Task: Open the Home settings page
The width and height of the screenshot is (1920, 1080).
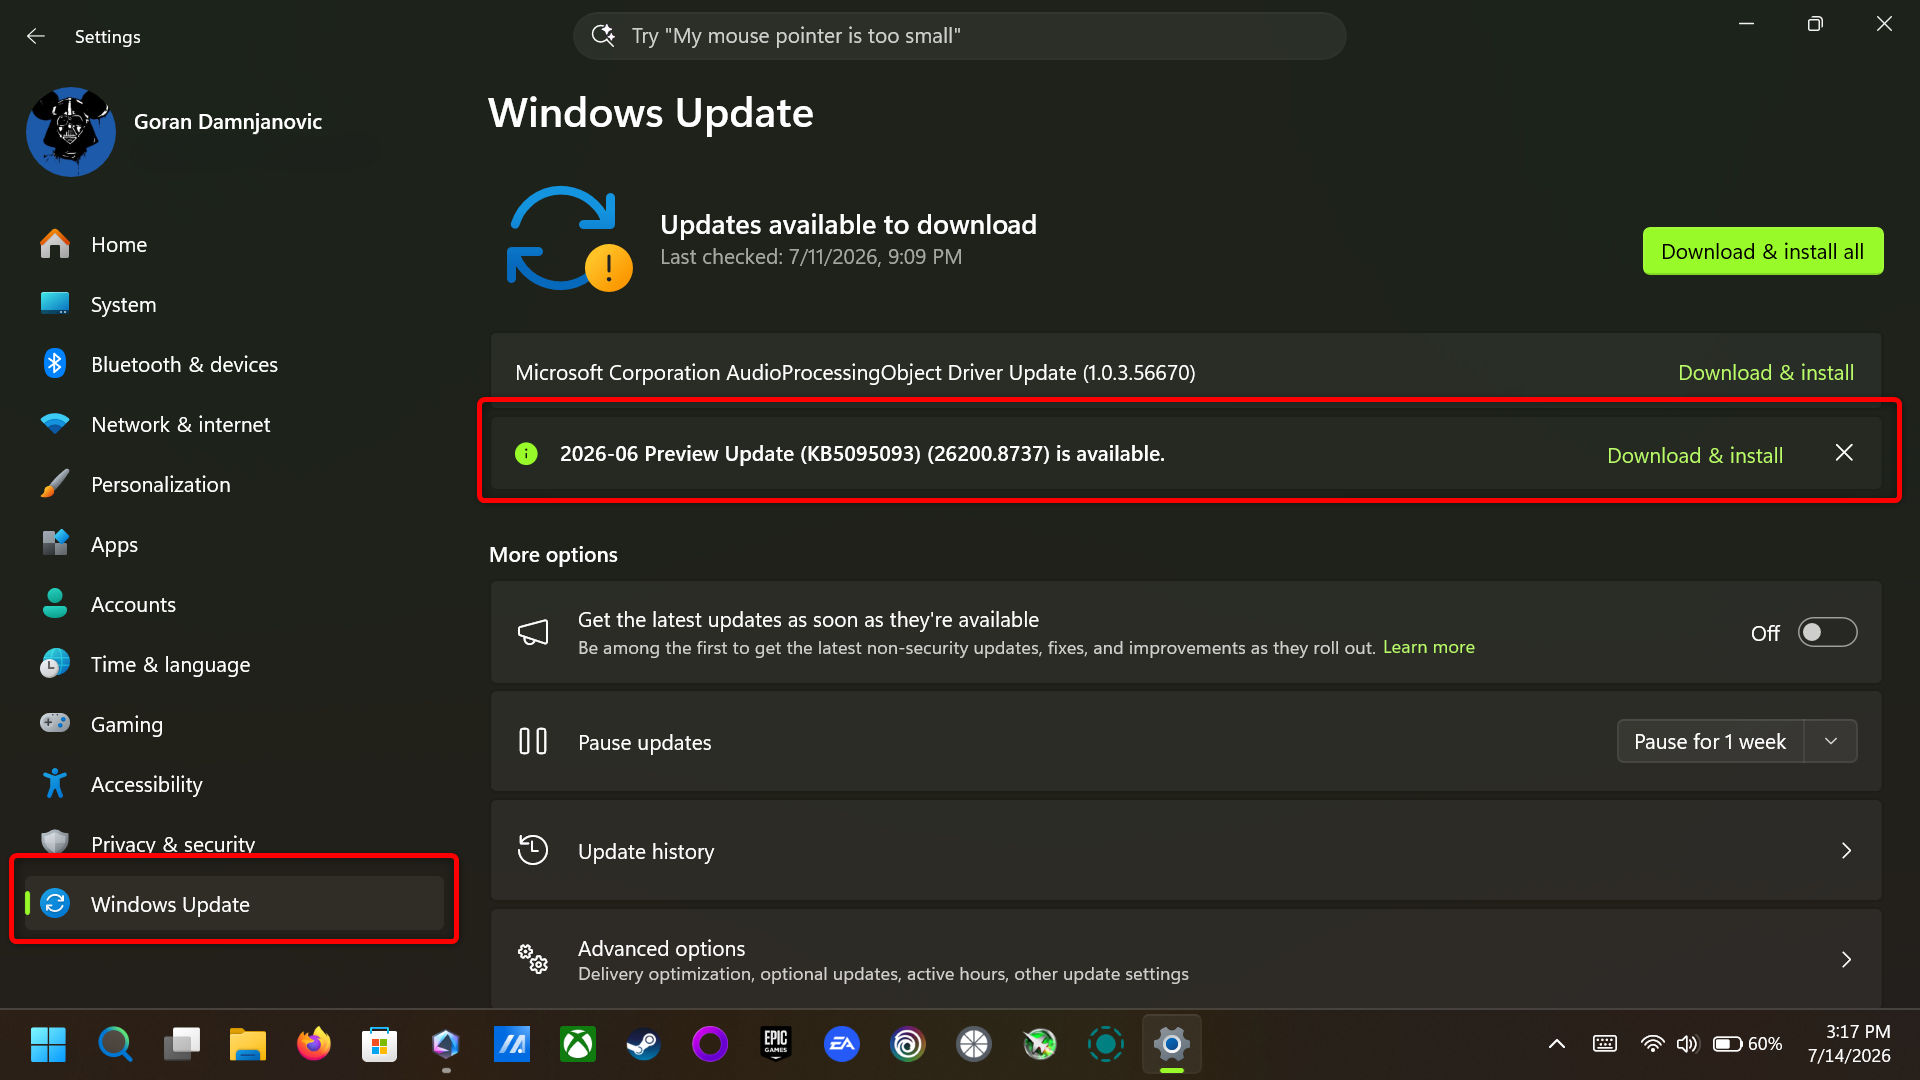Action: click(234, 244)
